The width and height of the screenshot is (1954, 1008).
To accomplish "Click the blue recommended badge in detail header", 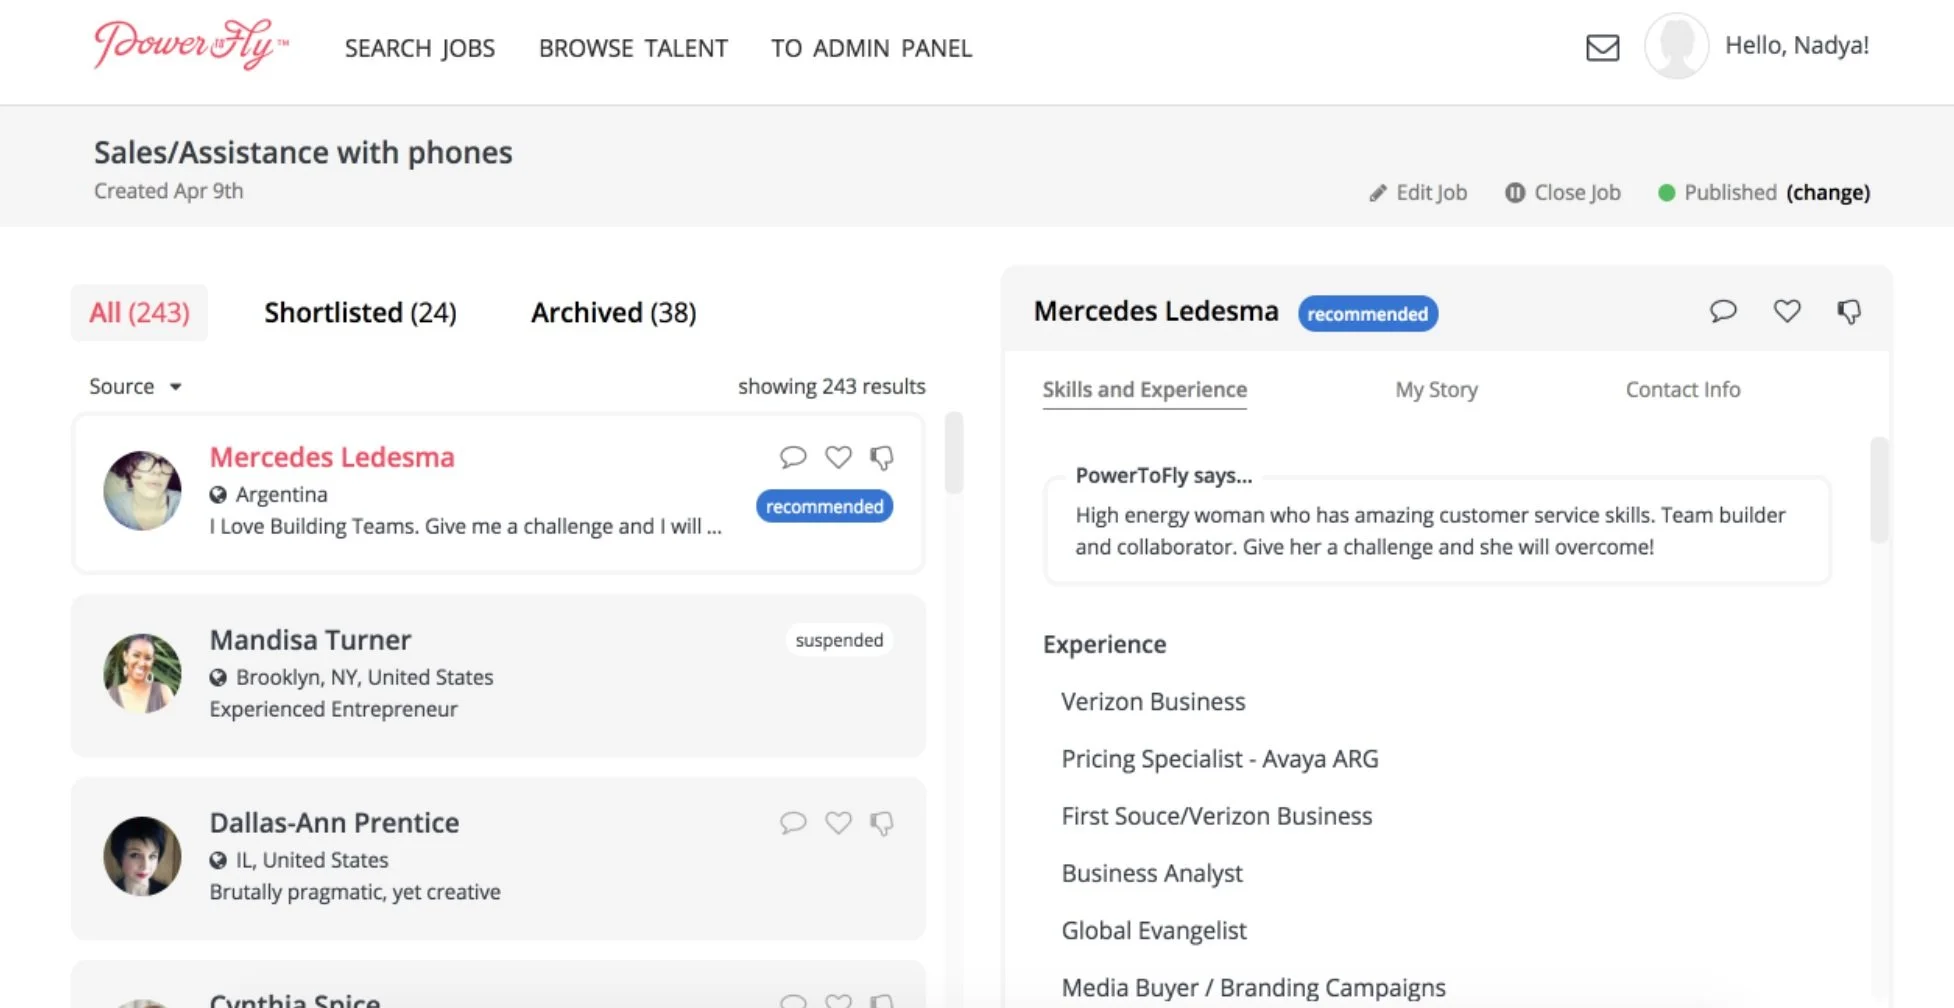I will tap(1368, 314).
